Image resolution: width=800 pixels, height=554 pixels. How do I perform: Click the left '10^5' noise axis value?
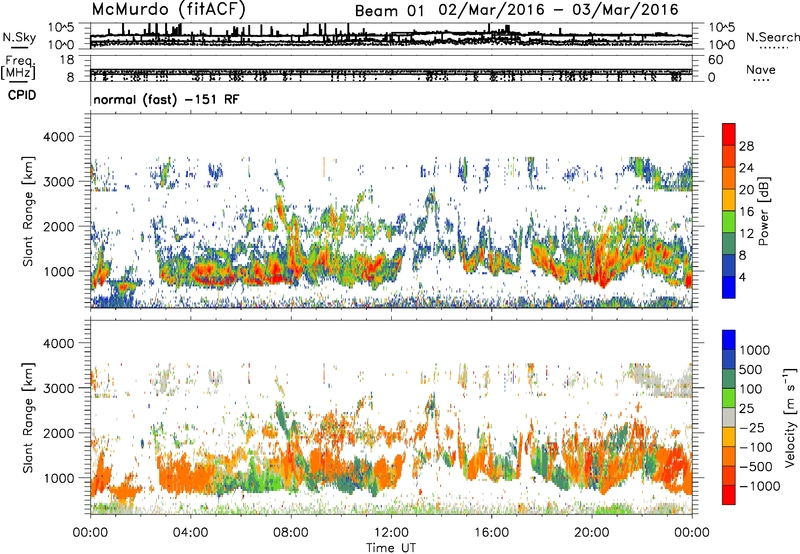tap(61, 27)
